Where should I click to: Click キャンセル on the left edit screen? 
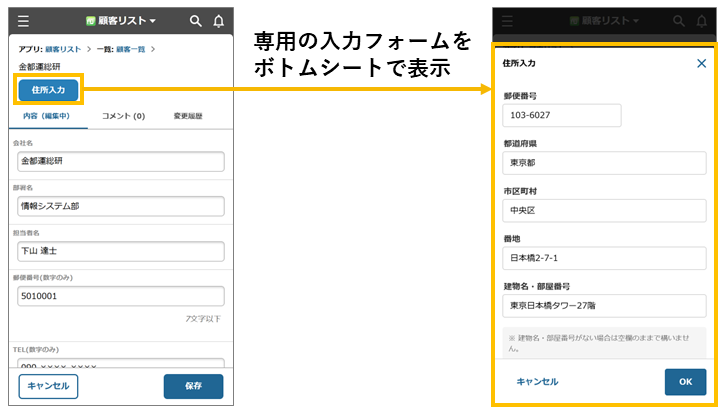(48, 386)
